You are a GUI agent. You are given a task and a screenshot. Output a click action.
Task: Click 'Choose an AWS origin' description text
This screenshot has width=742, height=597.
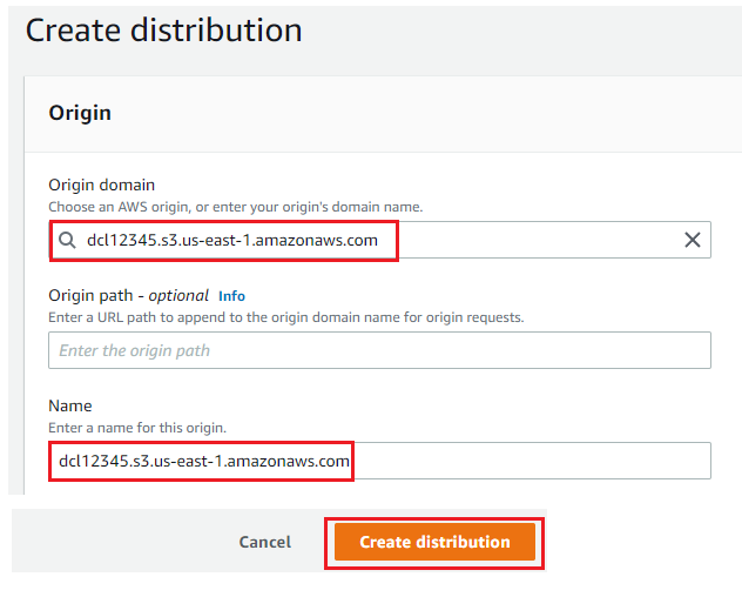tap(236, 207)
